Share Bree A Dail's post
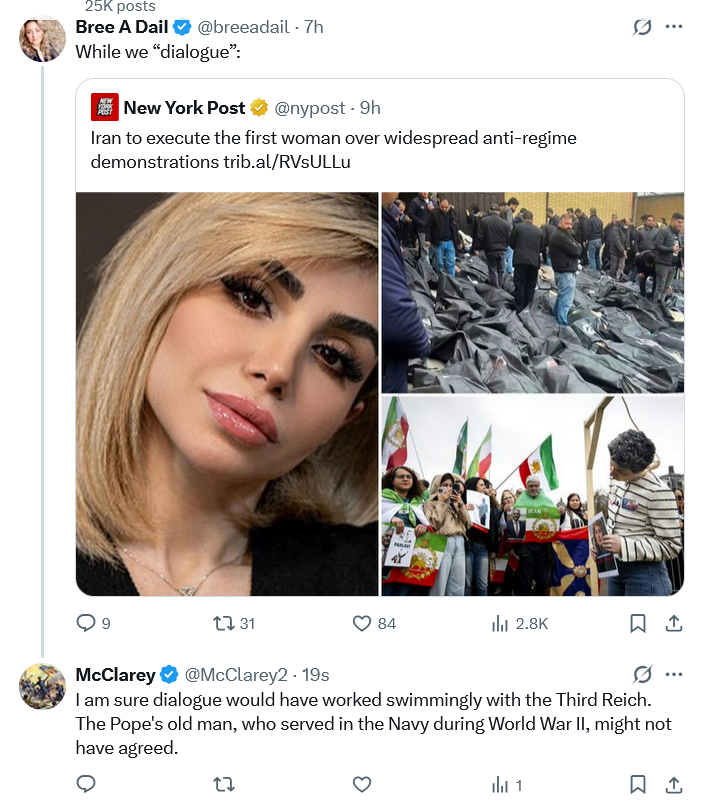704x804 pixels. (674, 623)
